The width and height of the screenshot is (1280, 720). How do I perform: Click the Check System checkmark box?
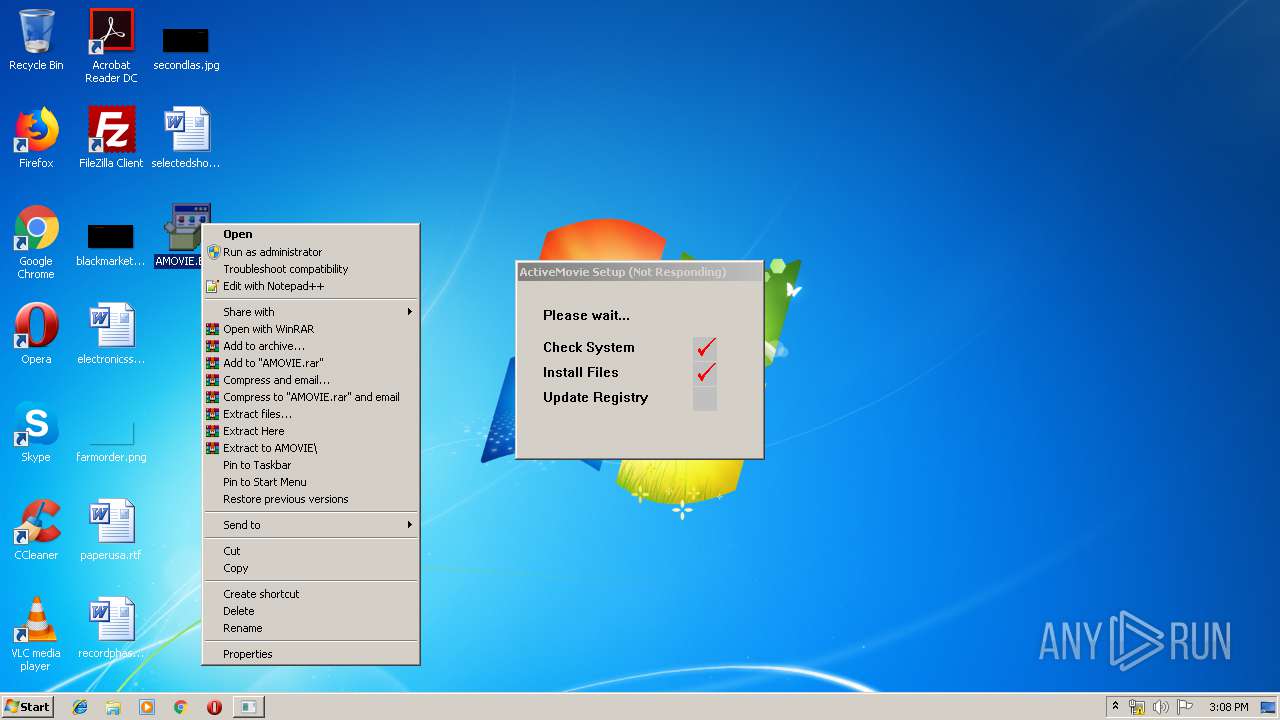click(705, 347)
